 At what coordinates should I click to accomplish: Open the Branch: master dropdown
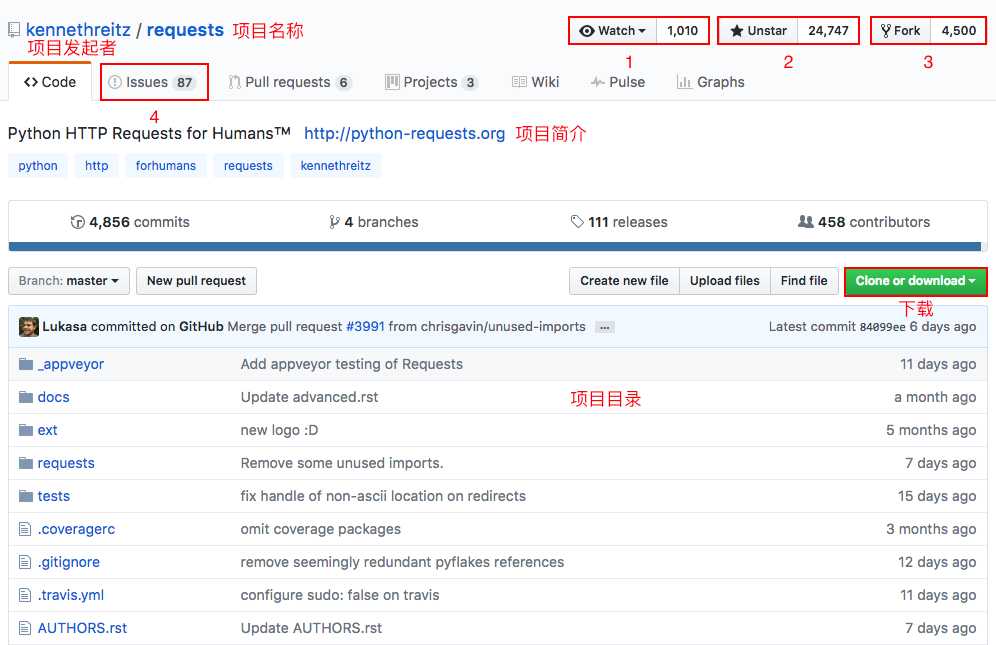[69, 281]
